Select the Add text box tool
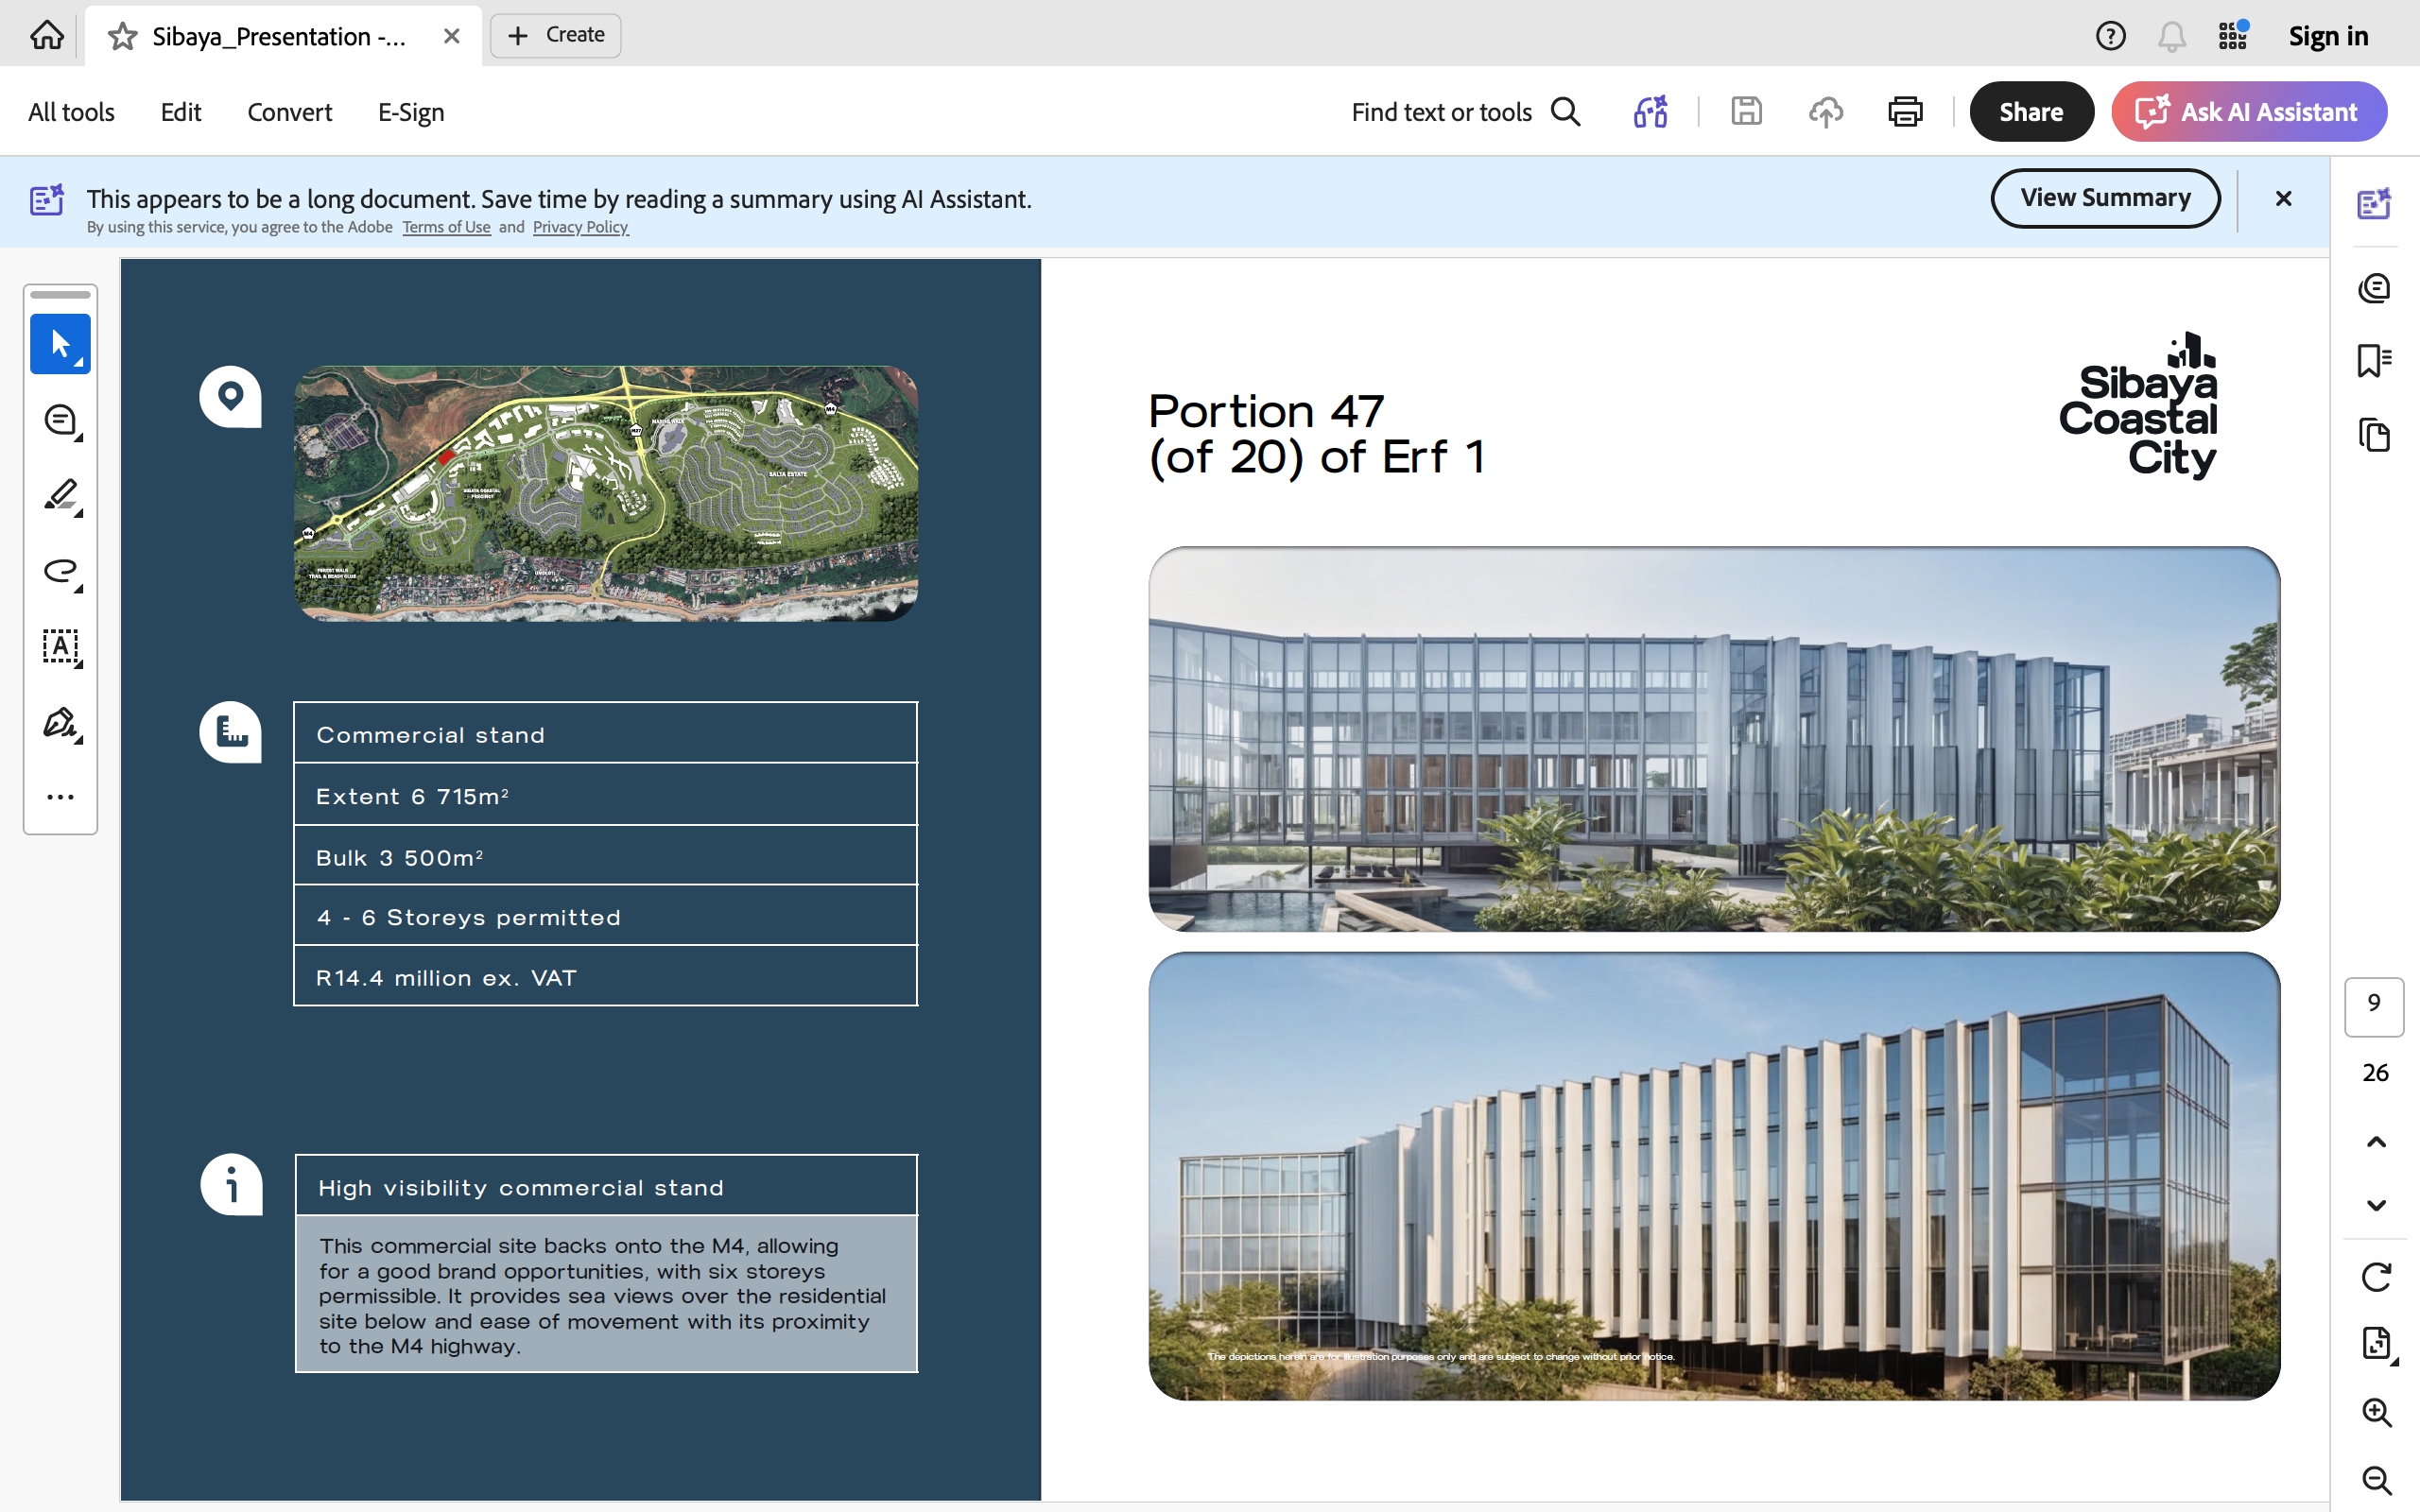The width and height of the screenshot is (2420, 1512). (60, 647)
